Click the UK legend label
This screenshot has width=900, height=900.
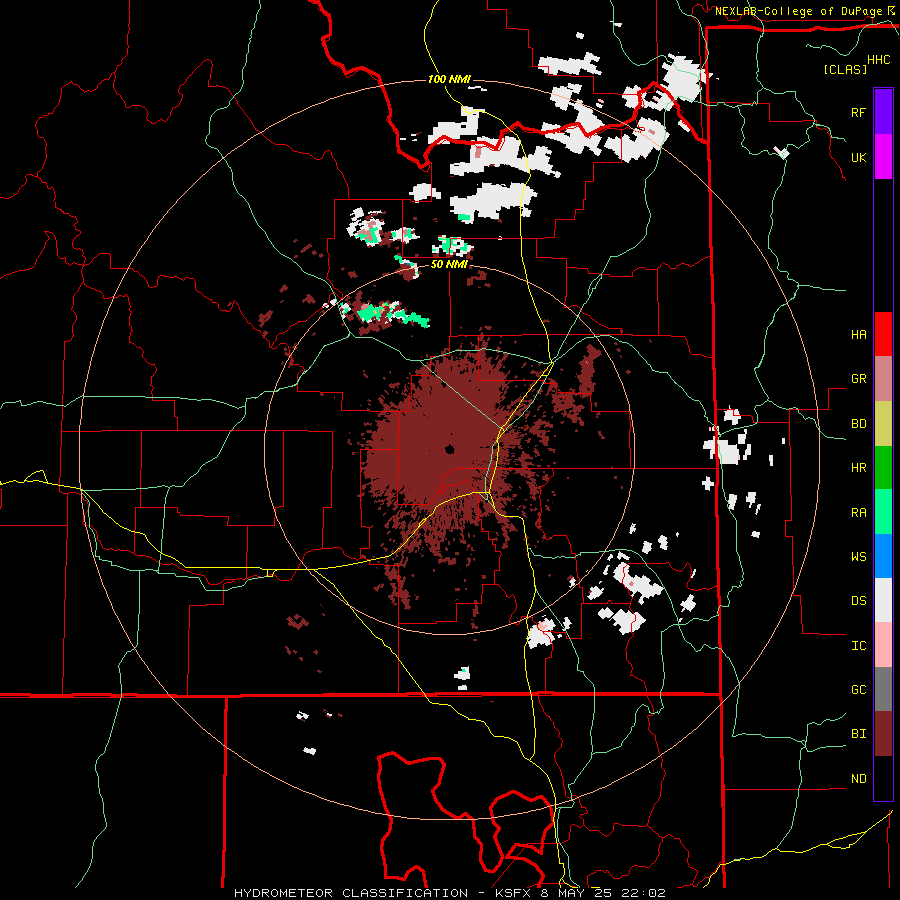(858, 157)
